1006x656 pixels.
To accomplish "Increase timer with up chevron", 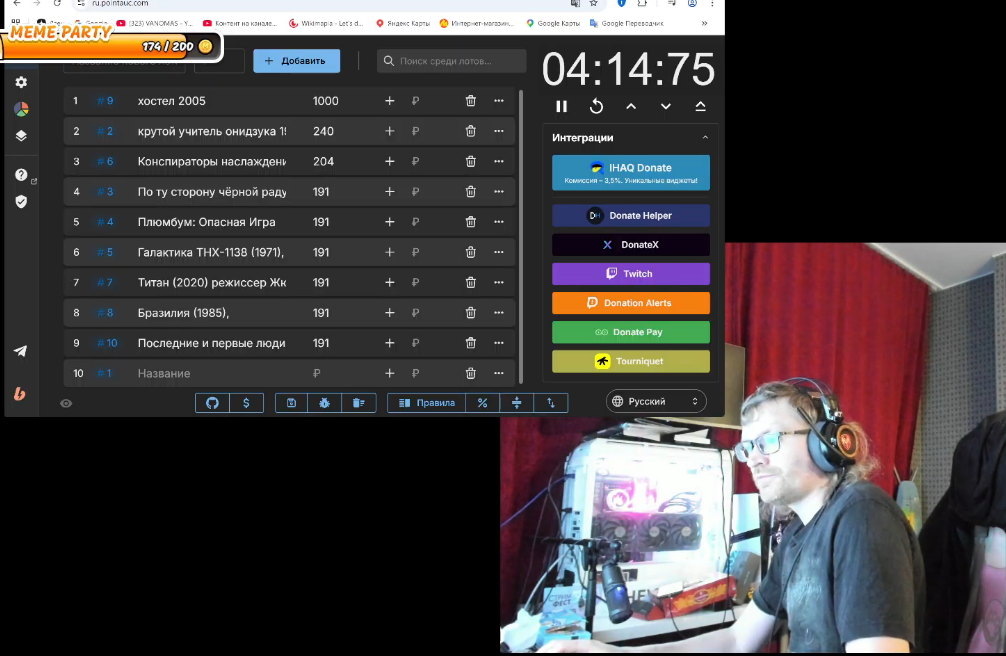I will tap(631, 107).
